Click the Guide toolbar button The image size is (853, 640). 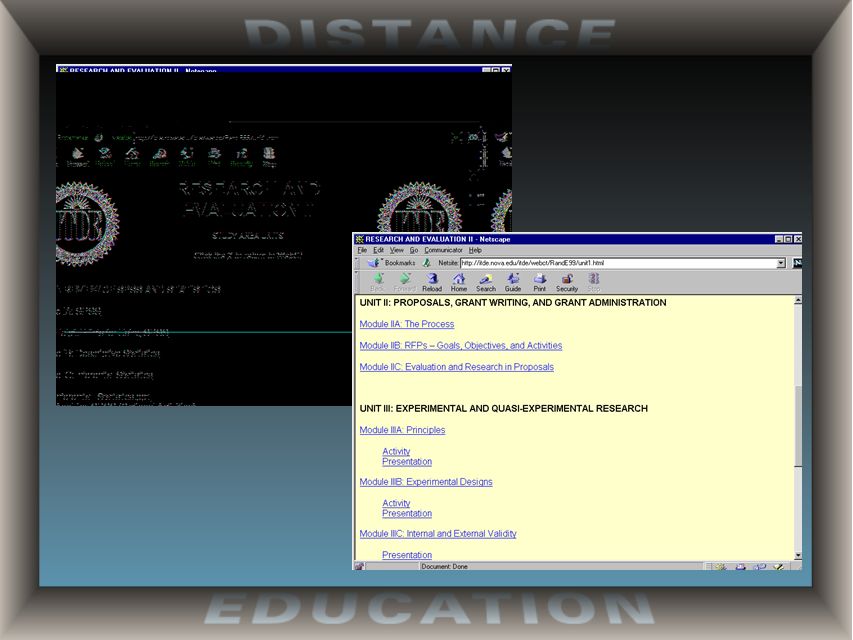(512, 282)
